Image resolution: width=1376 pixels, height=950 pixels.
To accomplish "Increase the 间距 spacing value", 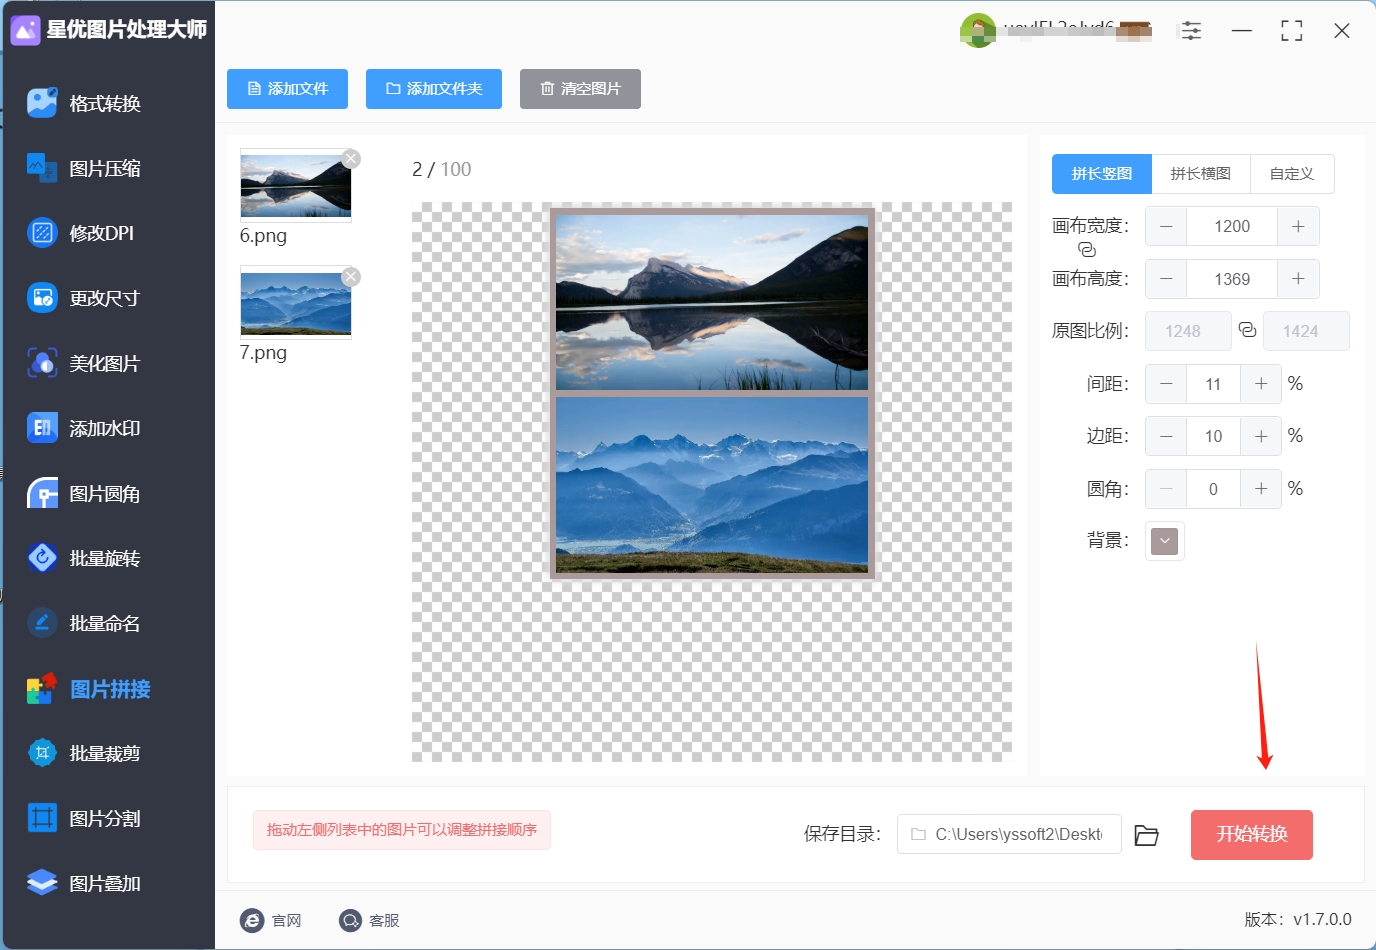I will click(1261, 384).
